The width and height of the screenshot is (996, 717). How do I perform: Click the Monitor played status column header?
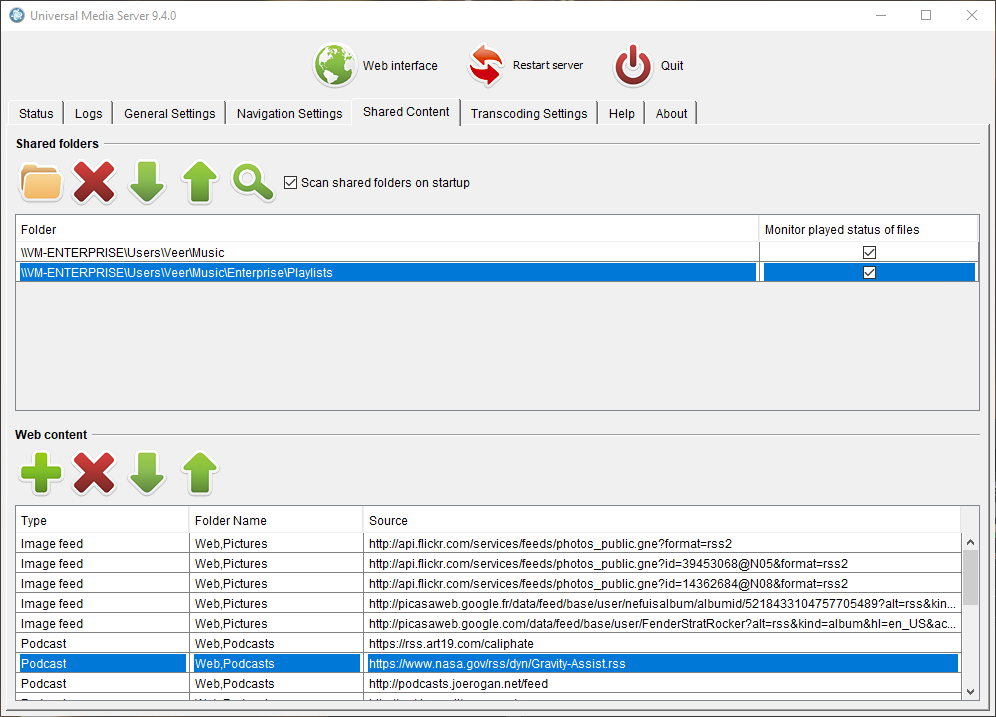(x=868, y=229)
